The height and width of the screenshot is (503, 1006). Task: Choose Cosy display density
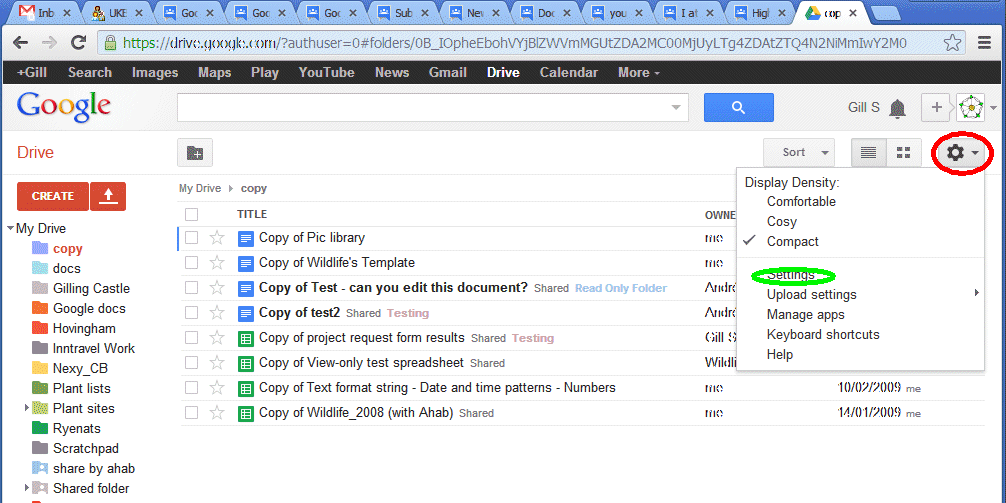tap(781, 222)
